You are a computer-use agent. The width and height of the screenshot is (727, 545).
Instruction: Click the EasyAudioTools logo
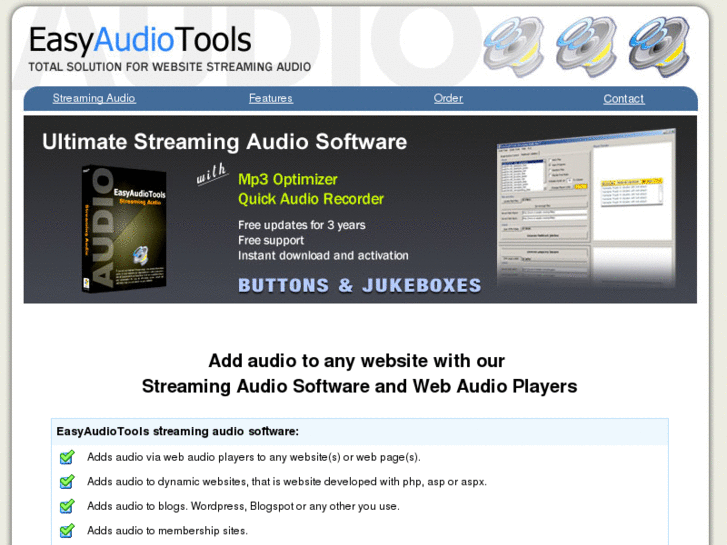pyautogui.click(x=140, y=40)
